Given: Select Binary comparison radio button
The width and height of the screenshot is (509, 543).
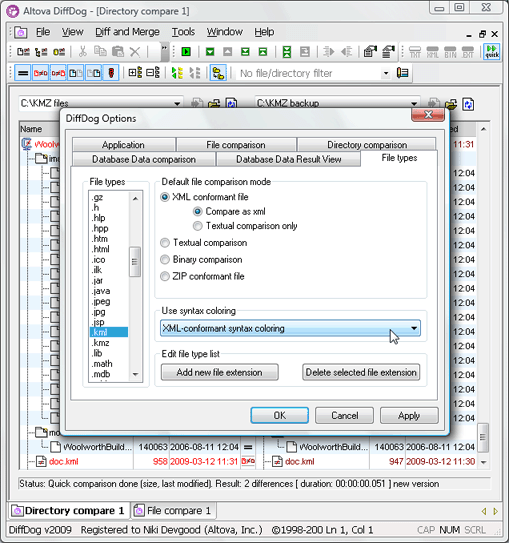Looking at the screenshot, I should click(165, 259).
